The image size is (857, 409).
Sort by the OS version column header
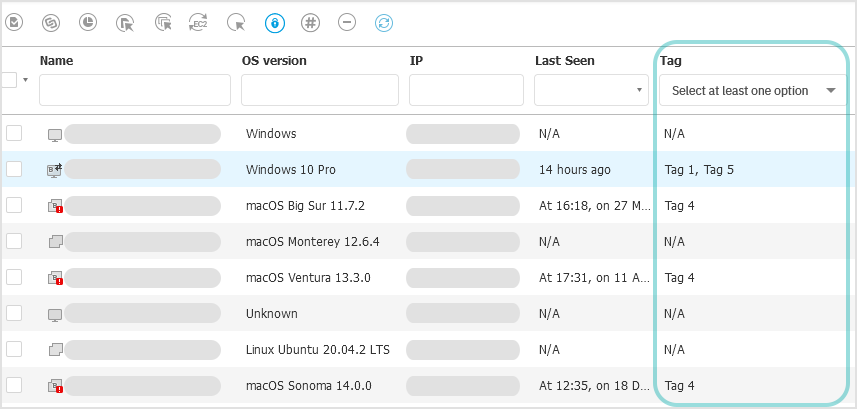[x=274, y=61]
